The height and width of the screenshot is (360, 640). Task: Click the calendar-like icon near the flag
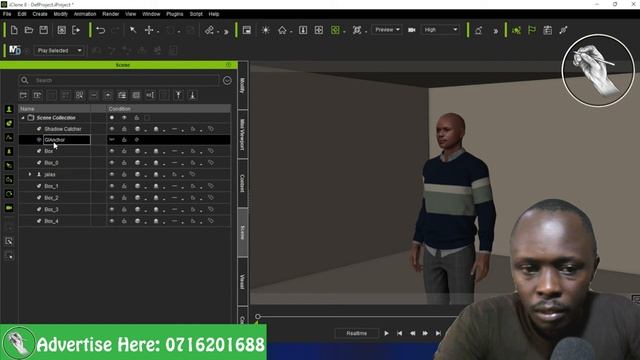547,30
